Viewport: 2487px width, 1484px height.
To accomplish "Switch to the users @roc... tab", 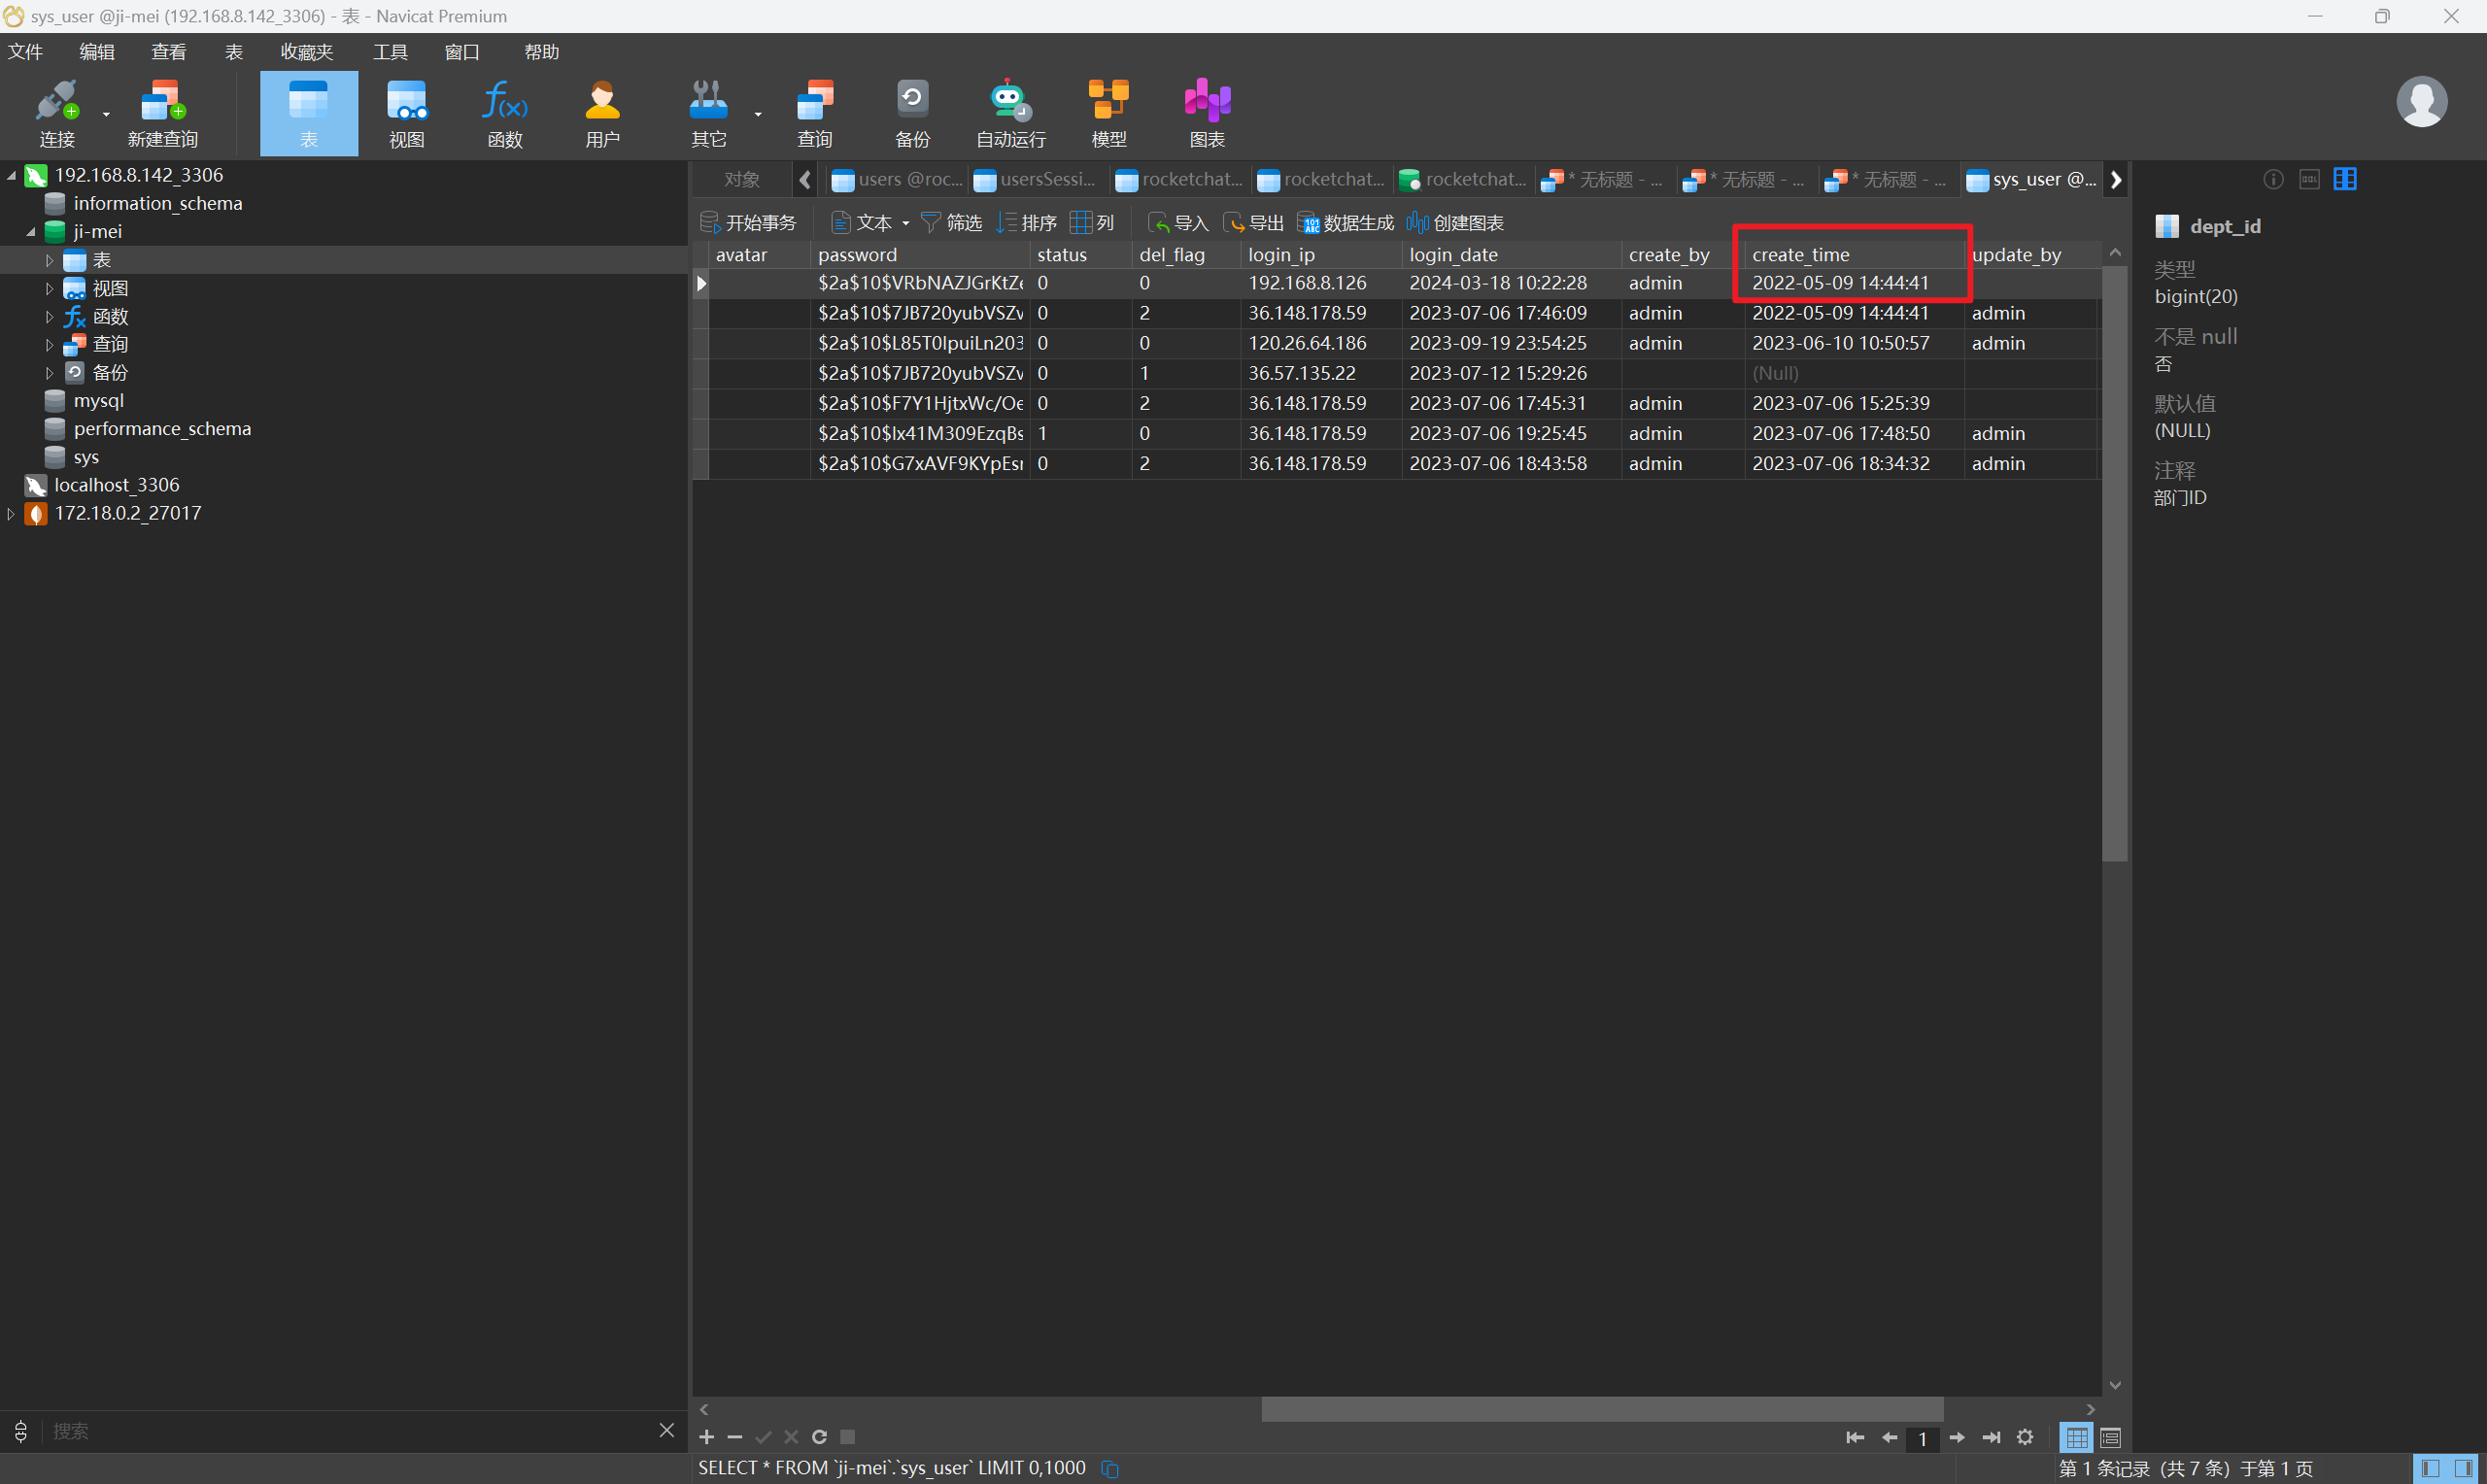I will [897, 180].
